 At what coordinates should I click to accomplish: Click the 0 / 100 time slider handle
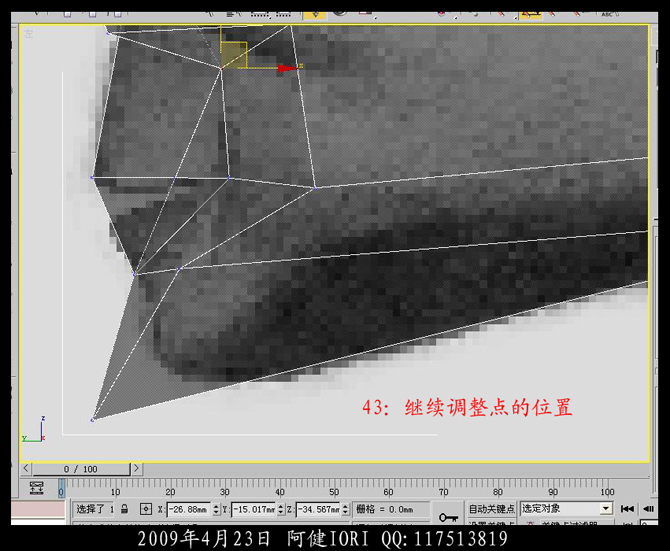coord(81,469)
